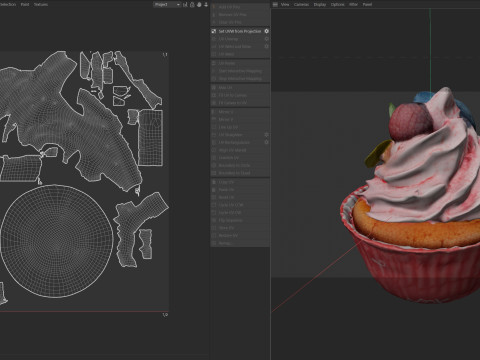Select the strawberry on the cupcake model
Screen dimensions: 480x360
coord(411,122)
